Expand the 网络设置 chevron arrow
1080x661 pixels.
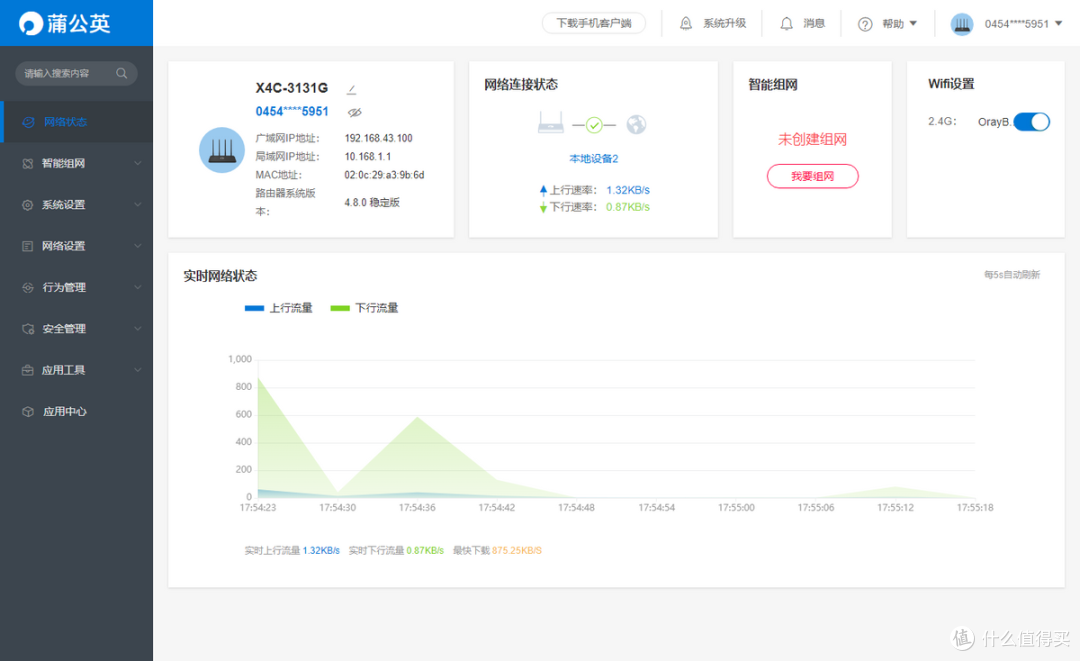click(138, 246)
